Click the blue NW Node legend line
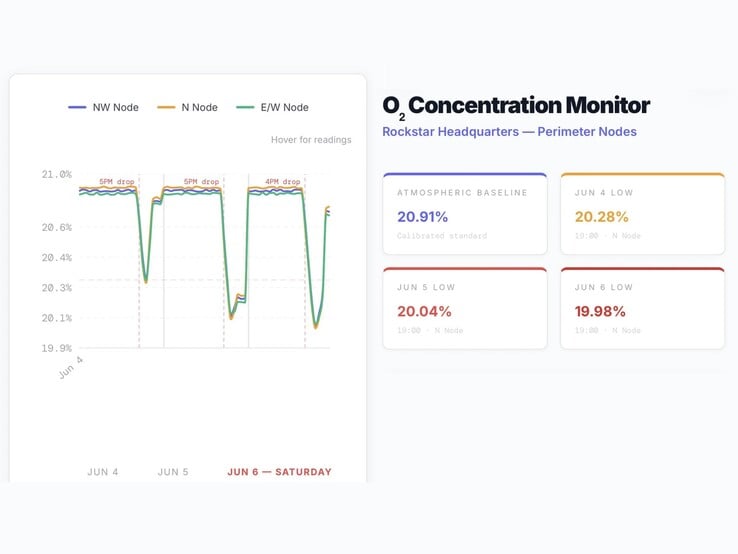The image size is (738, 554). pos(77,107)
